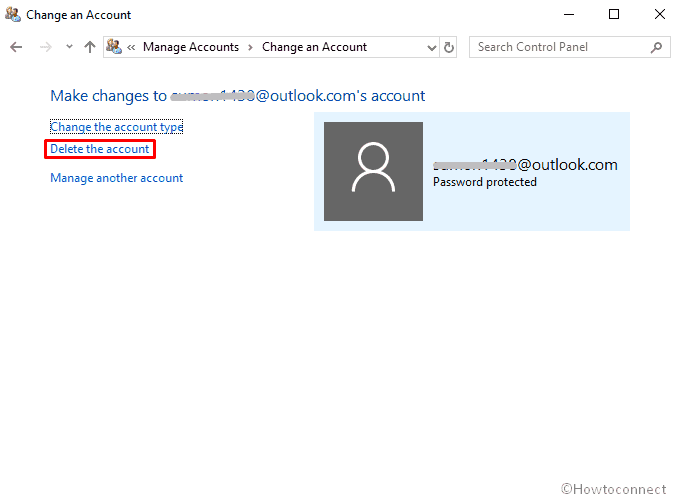Screen dimensions: 676x501
Task: Click the Delete the account link
Action: [x=100, y=149]
